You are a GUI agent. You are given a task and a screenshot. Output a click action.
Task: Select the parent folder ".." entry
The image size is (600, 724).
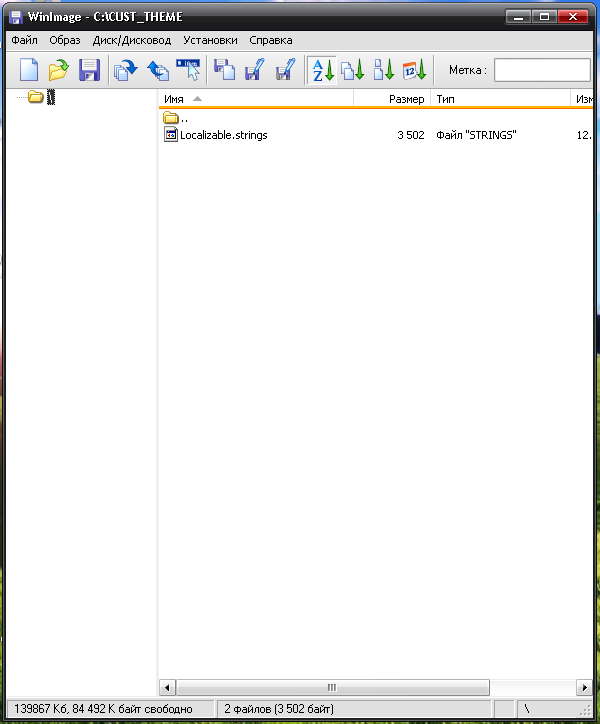click(176, 118)
